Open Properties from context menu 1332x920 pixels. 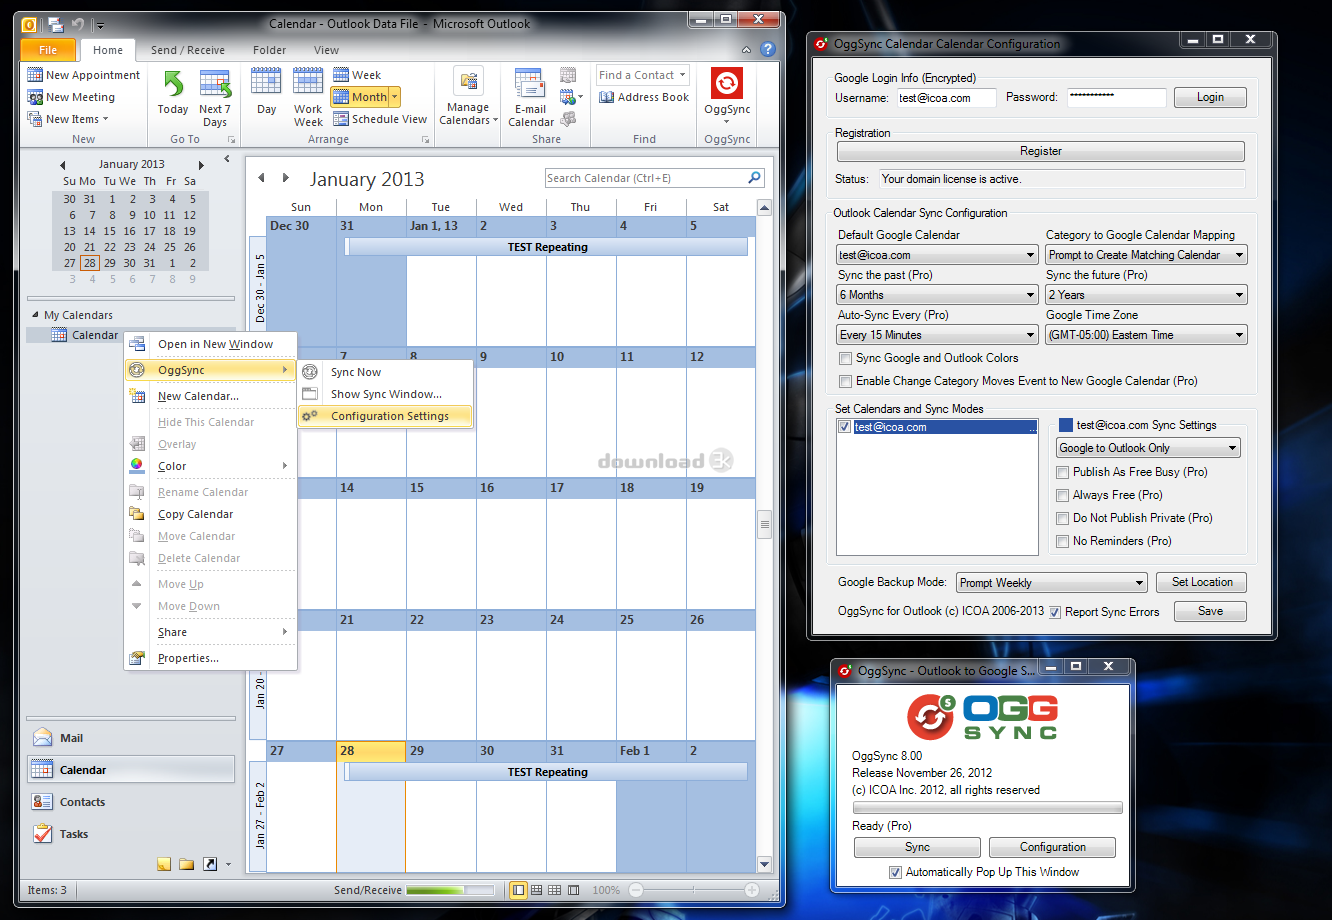tap(211, 658)
